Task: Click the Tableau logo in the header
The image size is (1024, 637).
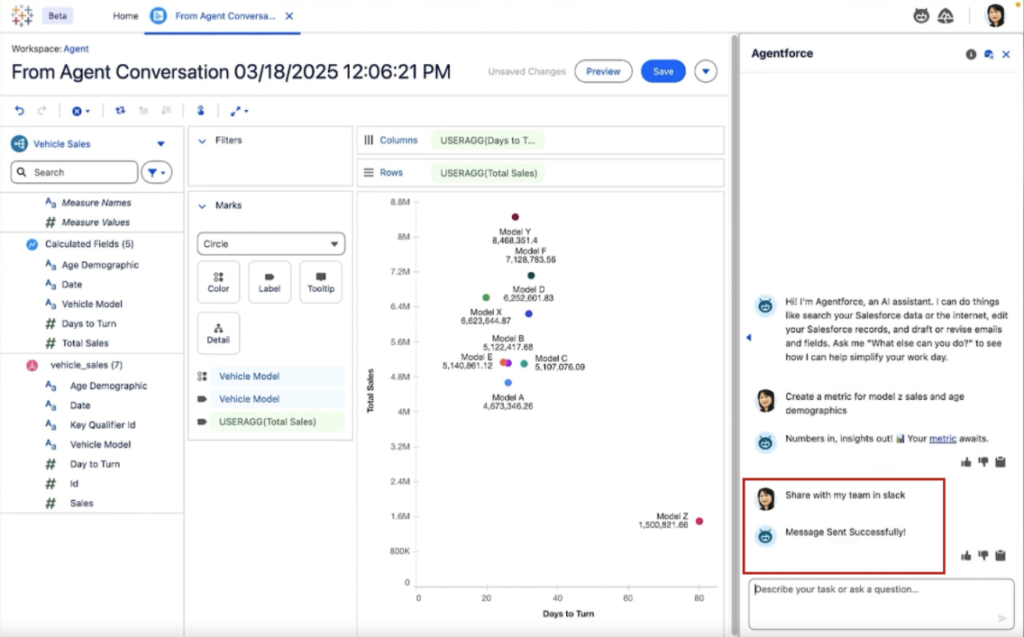Action: (x=22, y=16)
